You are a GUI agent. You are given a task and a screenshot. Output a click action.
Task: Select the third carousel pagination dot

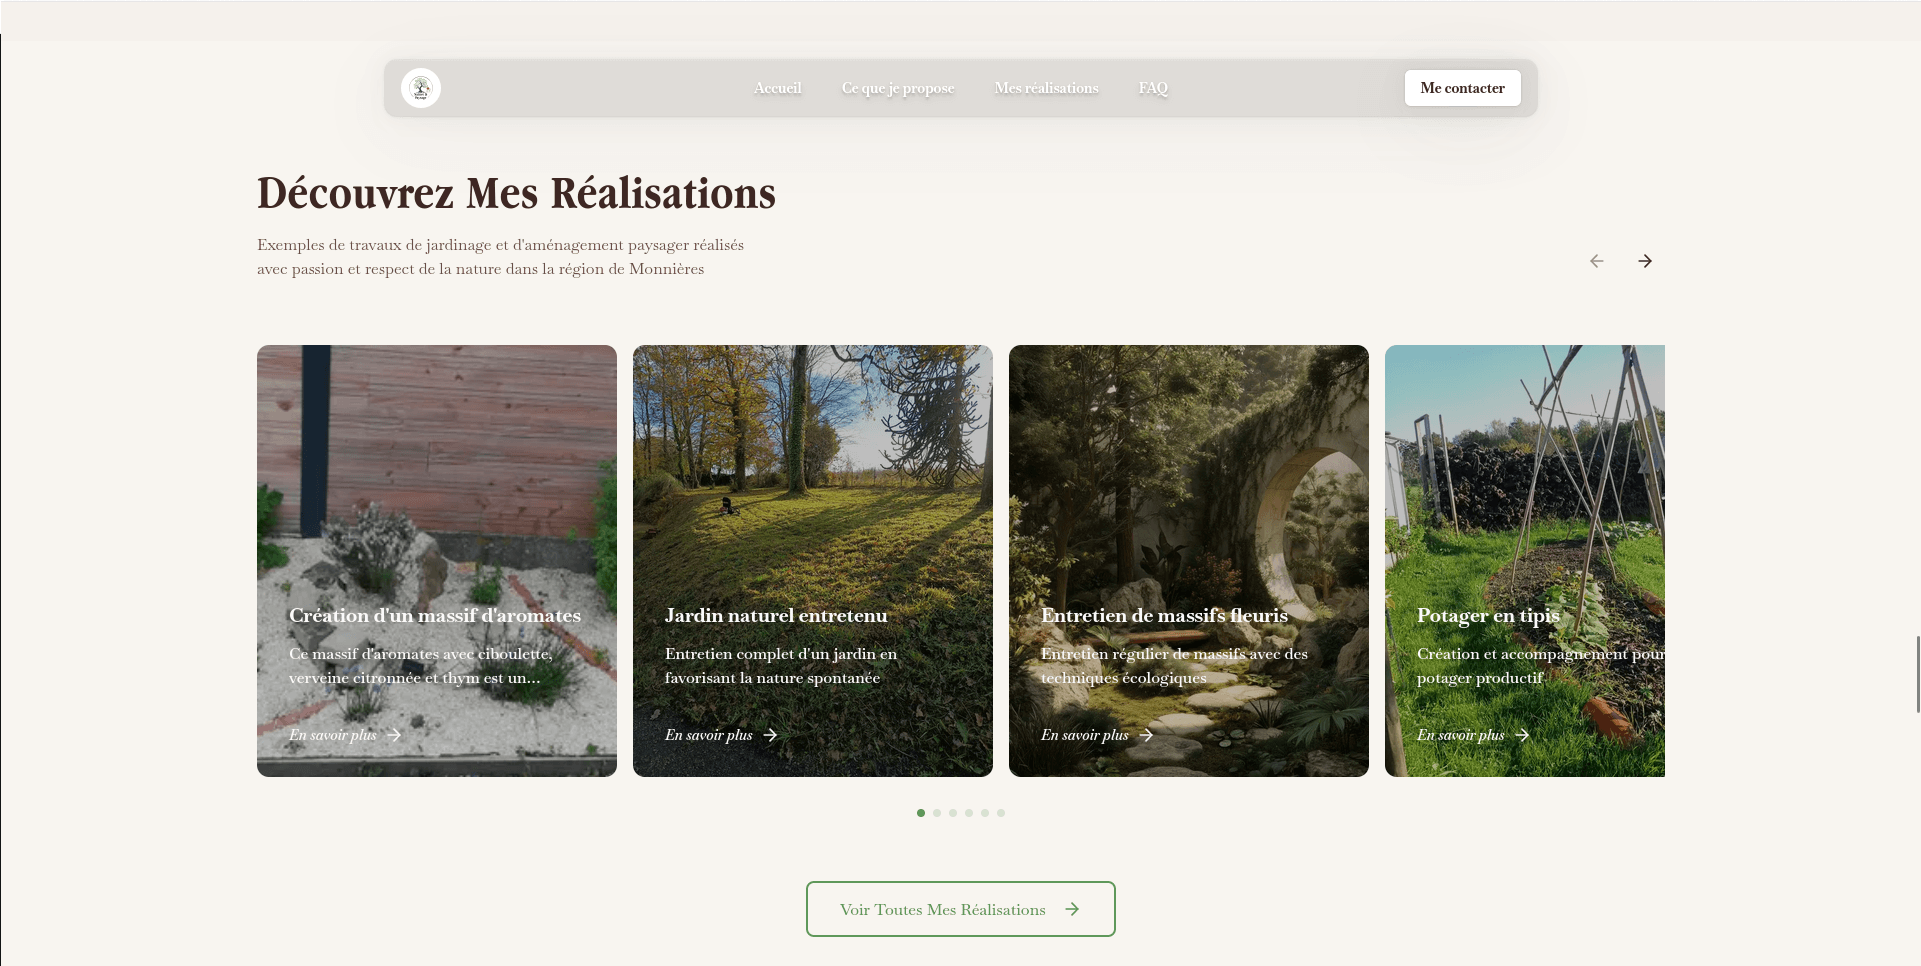tap(953, 813)
